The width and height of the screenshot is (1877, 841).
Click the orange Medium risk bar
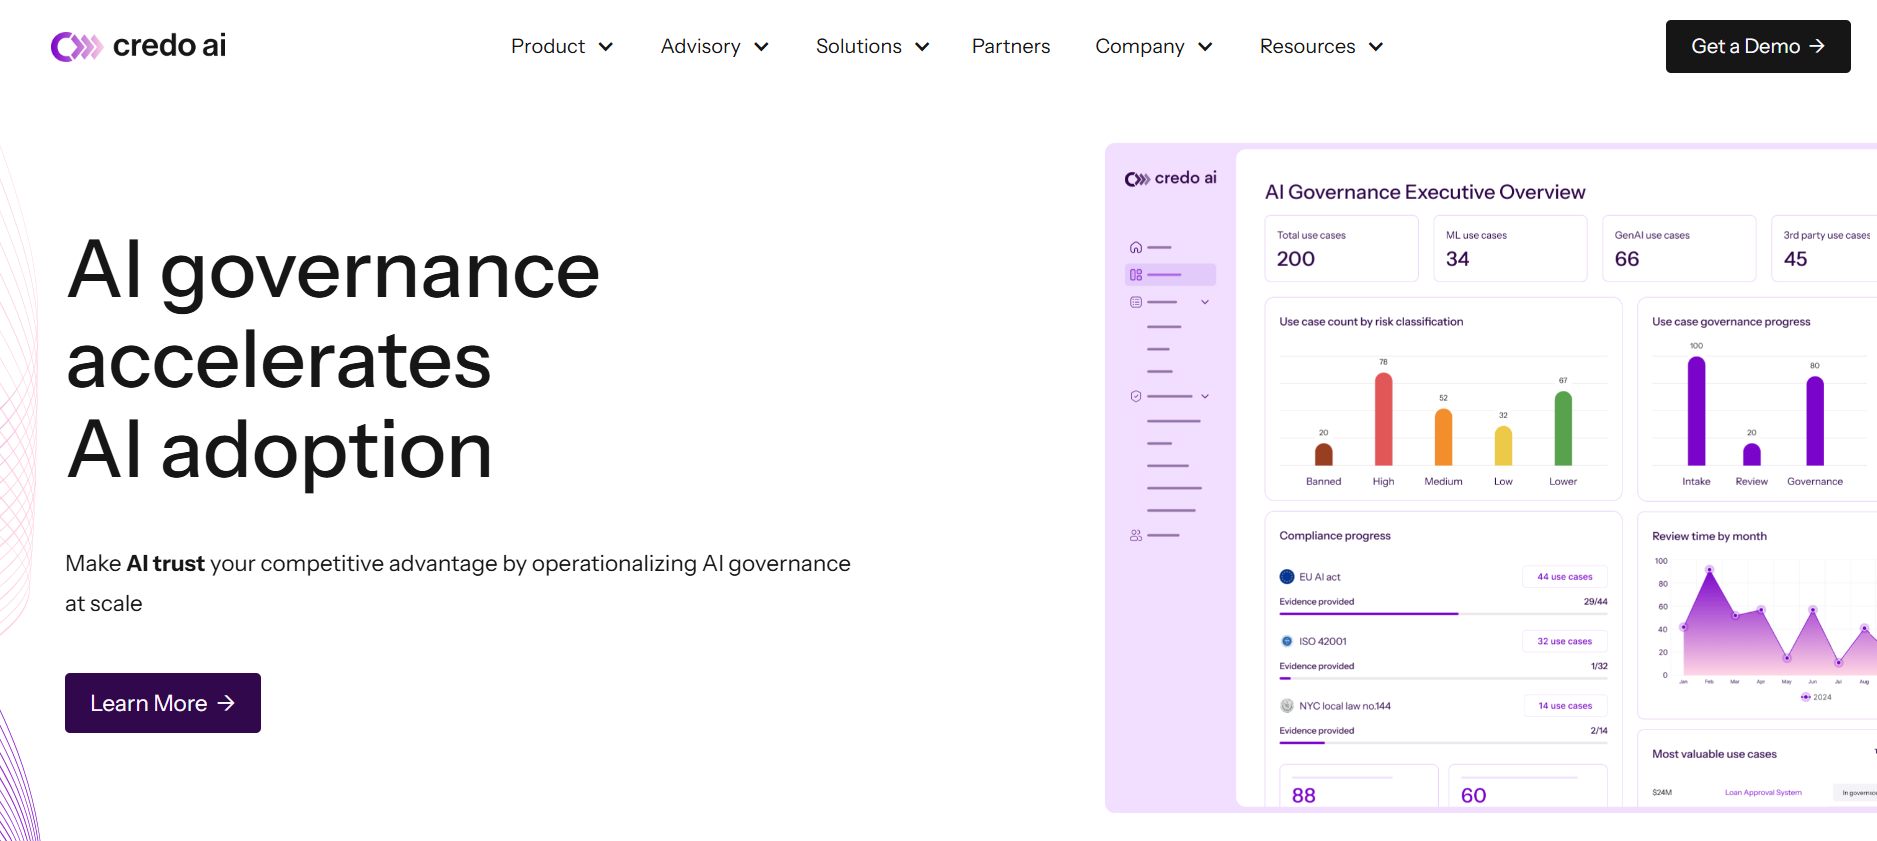pyautogui.click(x=1443, y=437)
